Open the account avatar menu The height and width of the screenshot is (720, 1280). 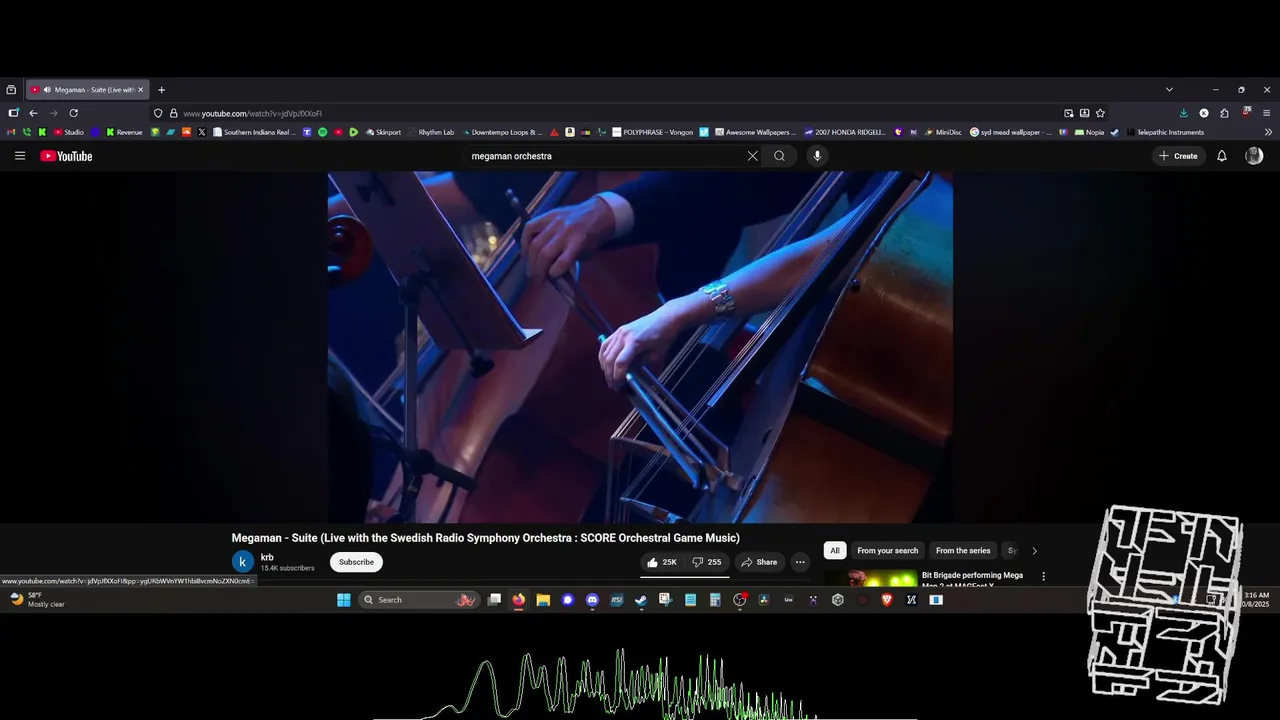(x=1254, y=156)
